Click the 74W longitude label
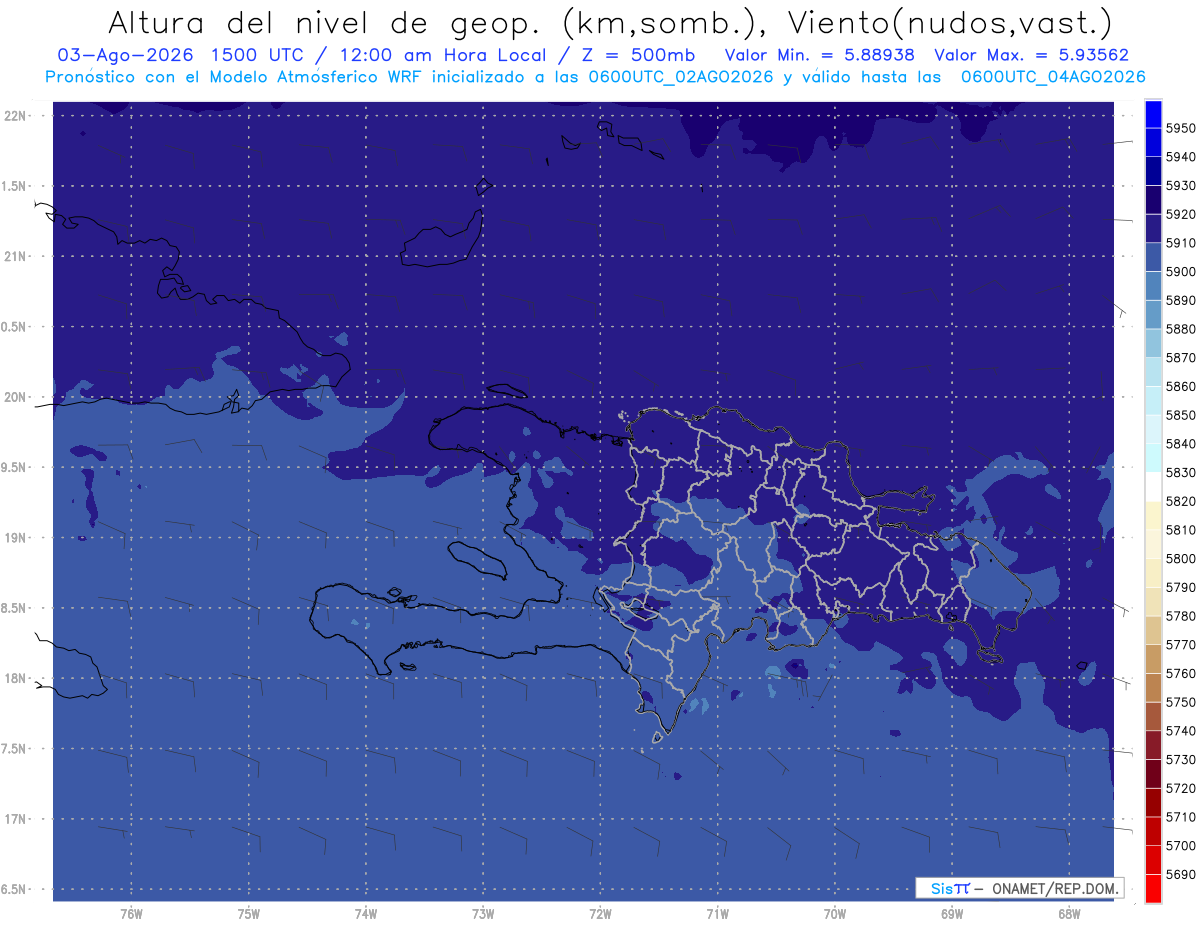 [x=366, y=914]
